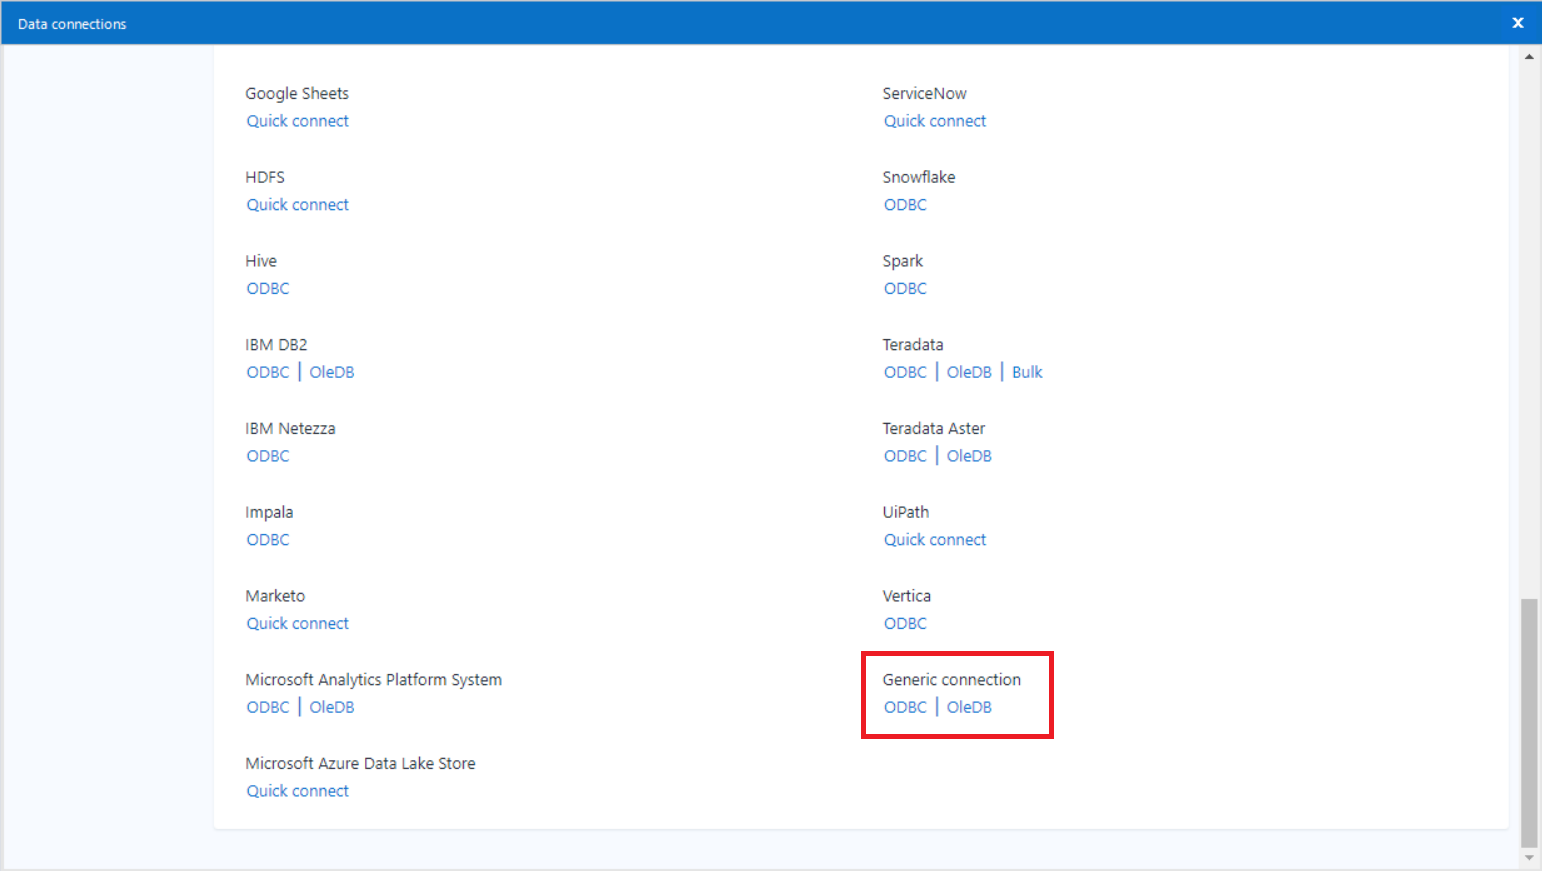Open Vertica ODBC connection
1542x871 pixels.
(x=905, y=622)
